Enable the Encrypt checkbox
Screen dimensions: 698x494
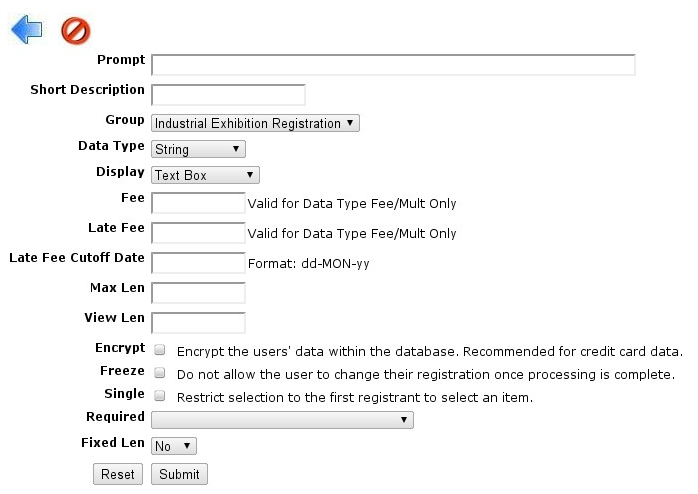[159, 350]
